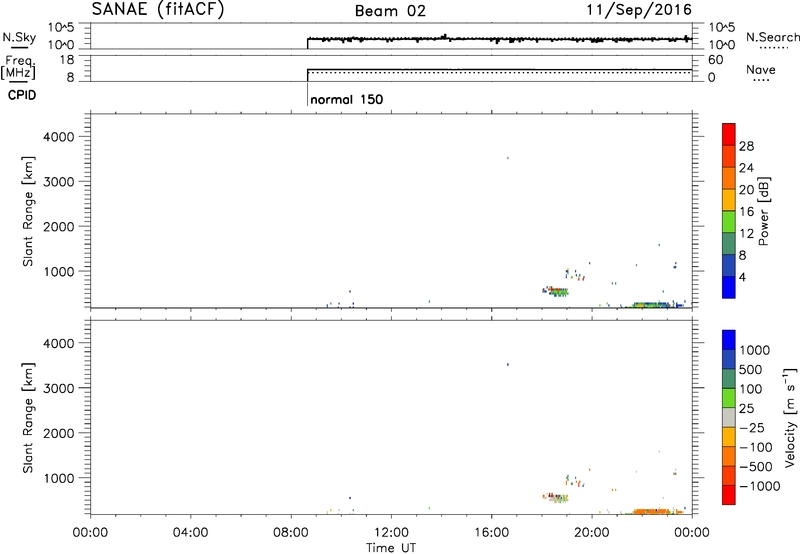Click the 1000 tick label in velocity panel
Screen dimensions: 800x554
59,477
